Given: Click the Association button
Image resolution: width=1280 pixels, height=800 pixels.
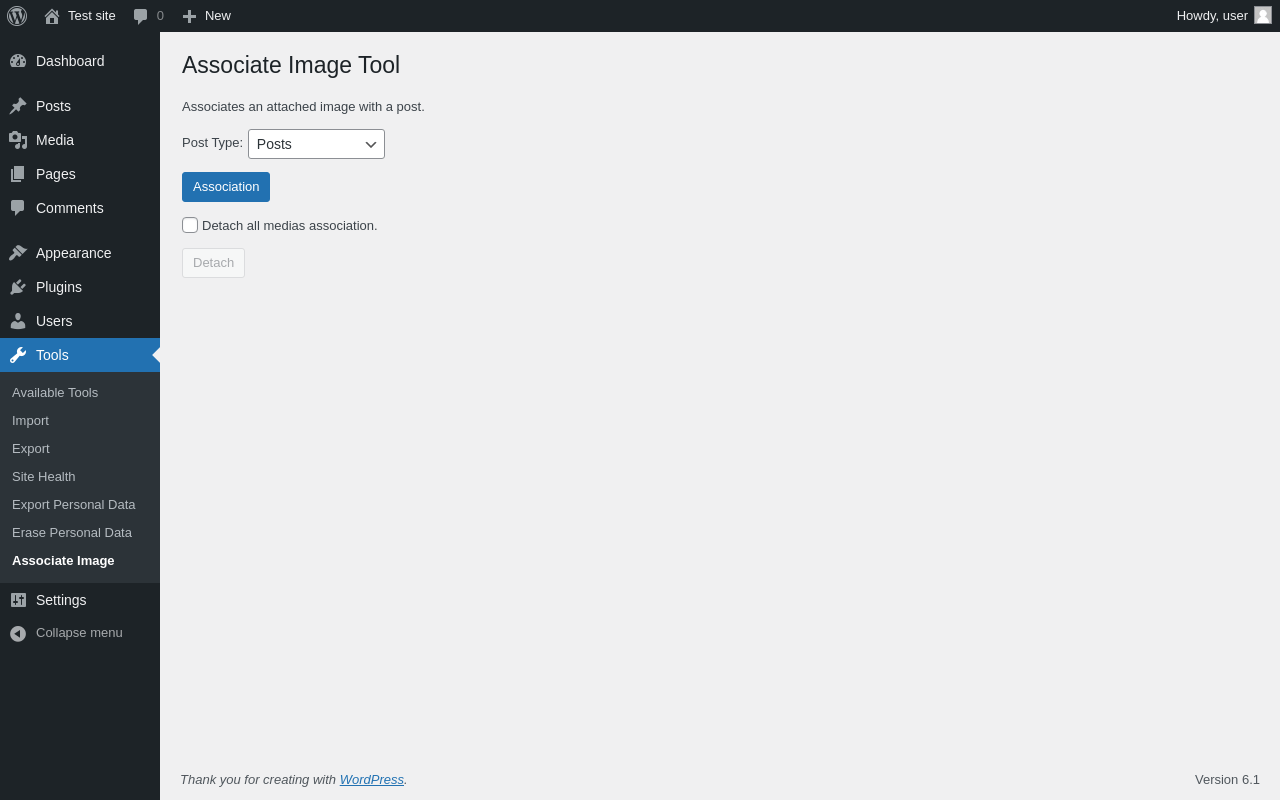Looking at the screenshot, I should click(x=226, y=187).
